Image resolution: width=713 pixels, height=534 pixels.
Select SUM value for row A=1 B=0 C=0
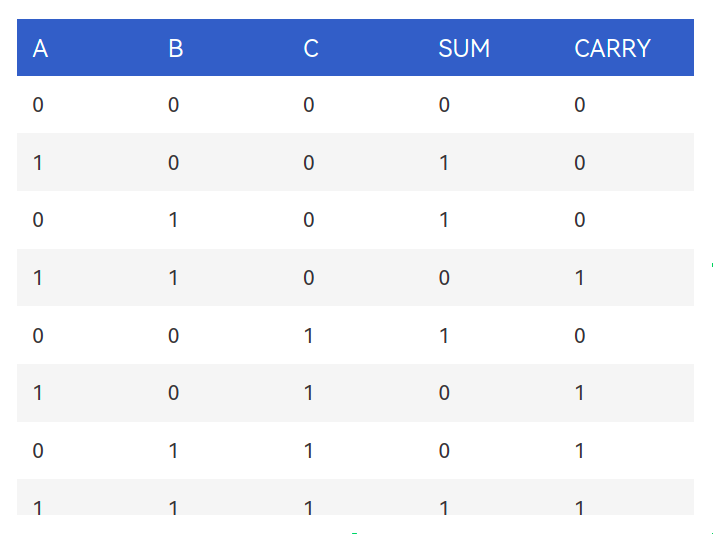click(x=444, y=163)
